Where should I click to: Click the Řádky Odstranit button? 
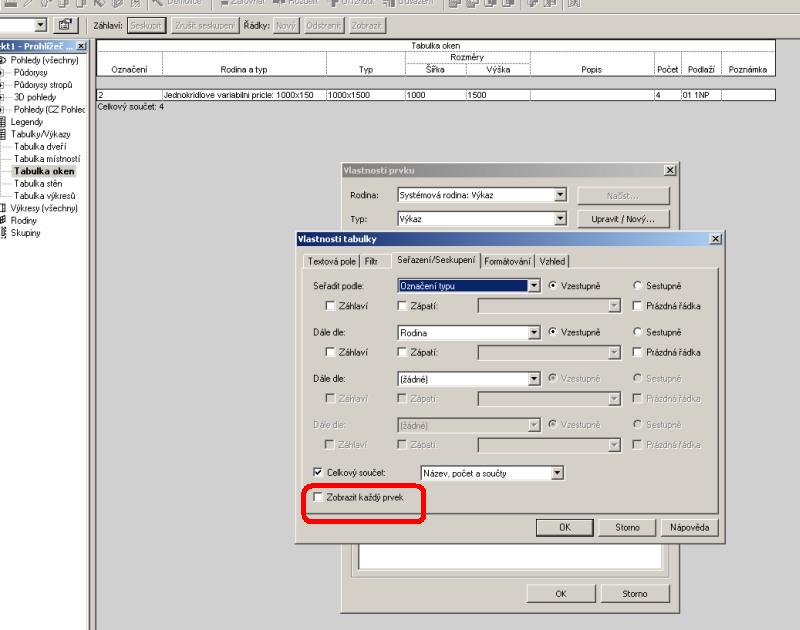[x=323, y=25]
